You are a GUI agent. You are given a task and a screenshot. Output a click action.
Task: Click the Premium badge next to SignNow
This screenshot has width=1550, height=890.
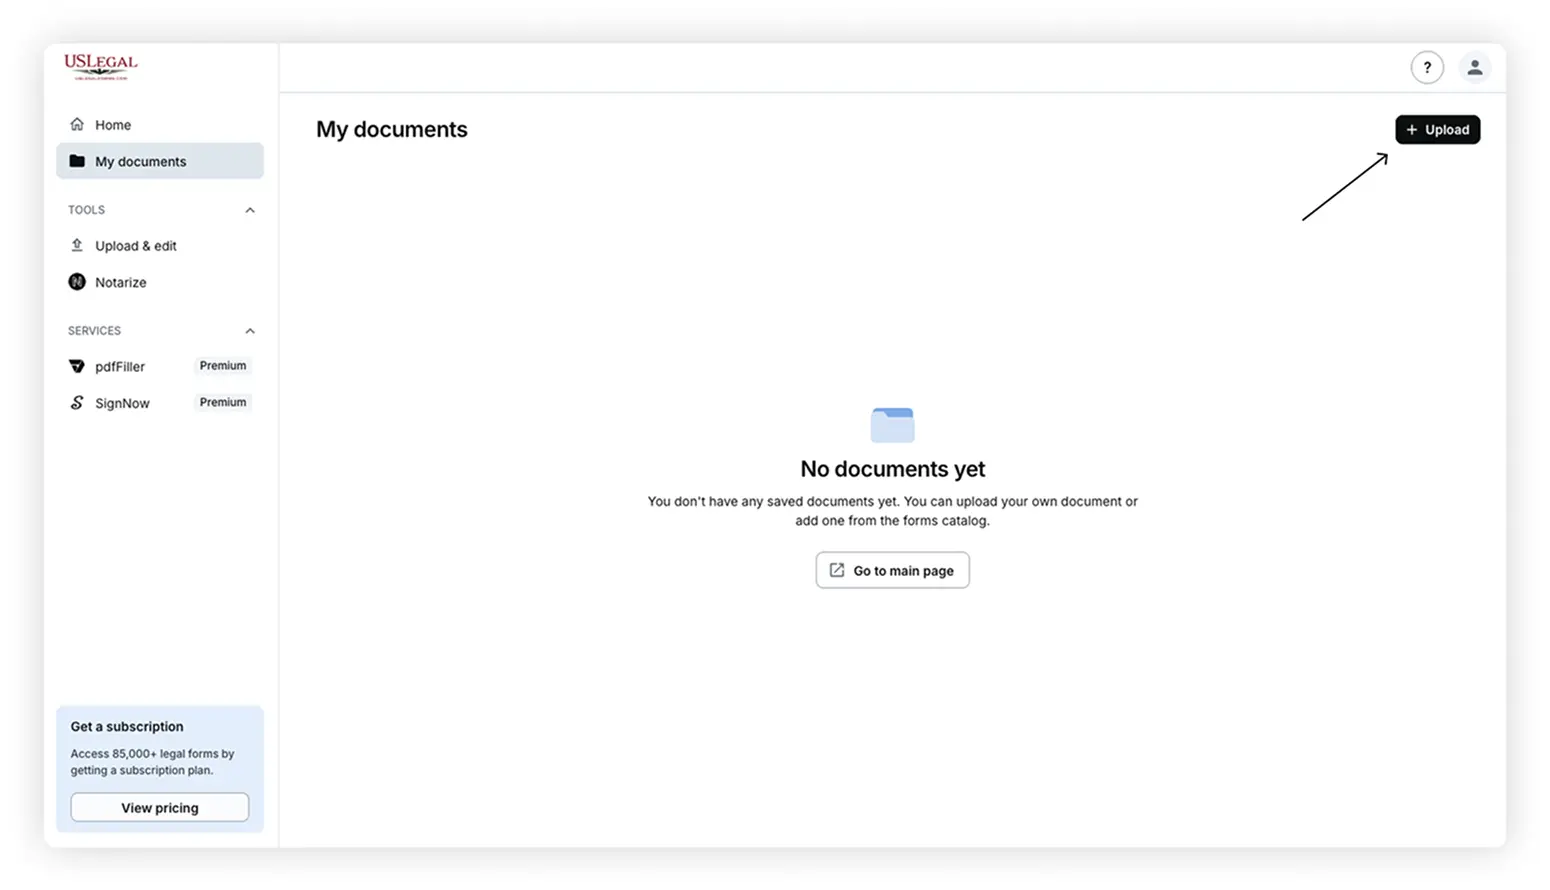point(222,402)
